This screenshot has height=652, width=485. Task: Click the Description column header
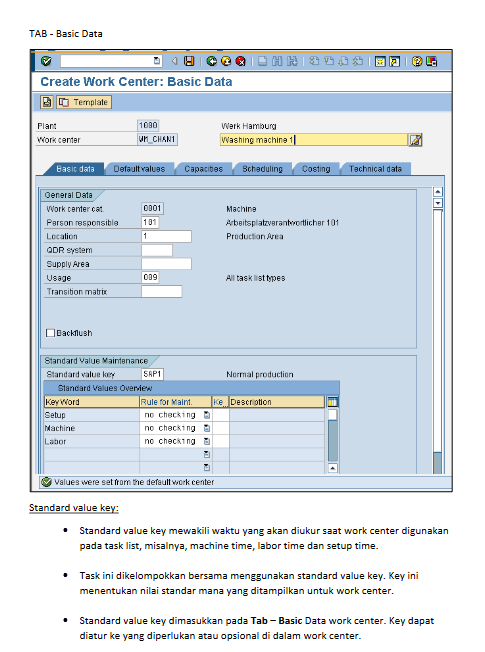pyautogui.click(x=277, y=402)
